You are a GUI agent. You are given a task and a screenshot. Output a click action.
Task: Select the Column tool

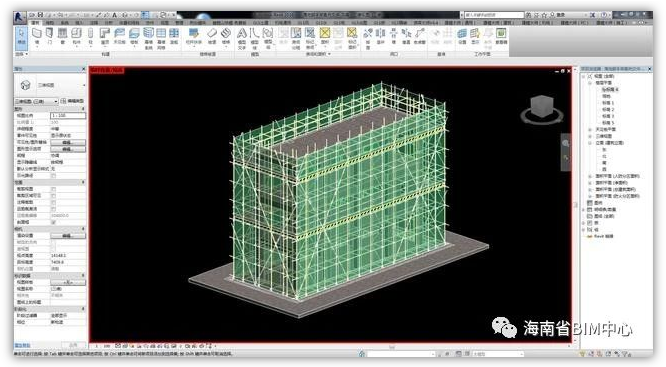(90, 37)
